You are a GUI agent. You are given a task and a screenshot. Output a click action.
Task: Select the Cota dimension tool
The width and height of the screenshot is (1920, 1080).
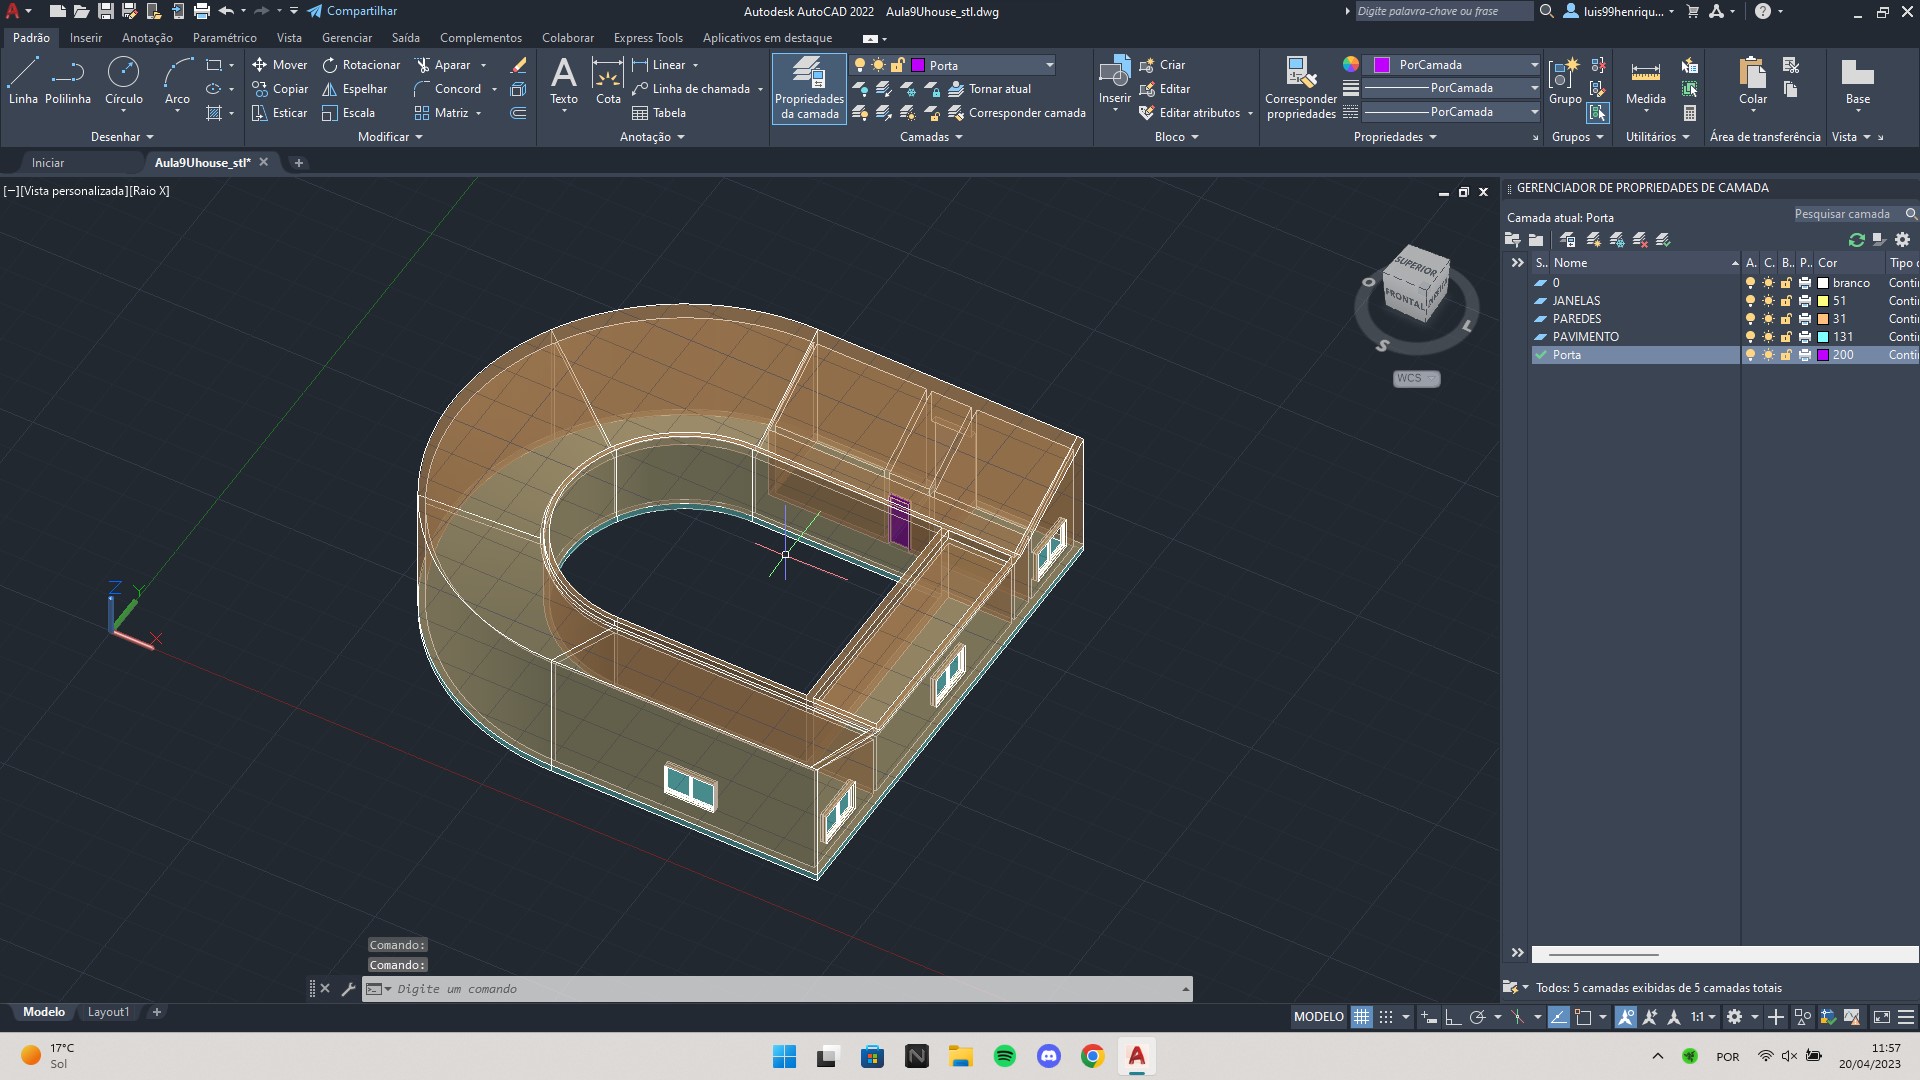point(608,80)
